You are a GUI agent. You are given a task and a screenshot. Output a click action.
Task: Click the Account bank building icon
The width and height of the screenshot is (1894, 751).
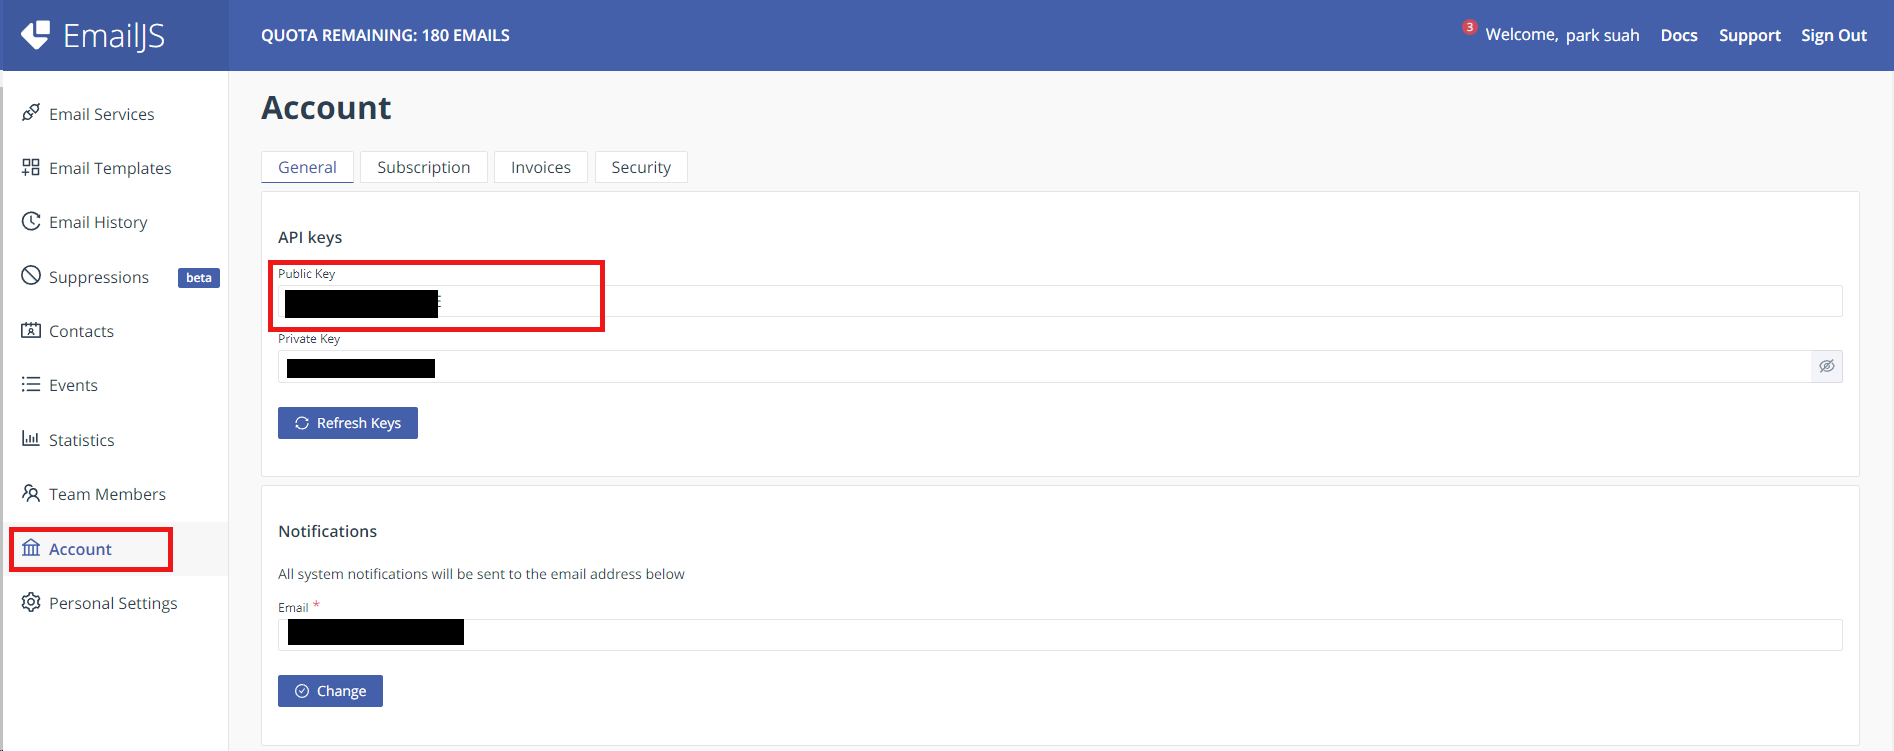point(31,548)
